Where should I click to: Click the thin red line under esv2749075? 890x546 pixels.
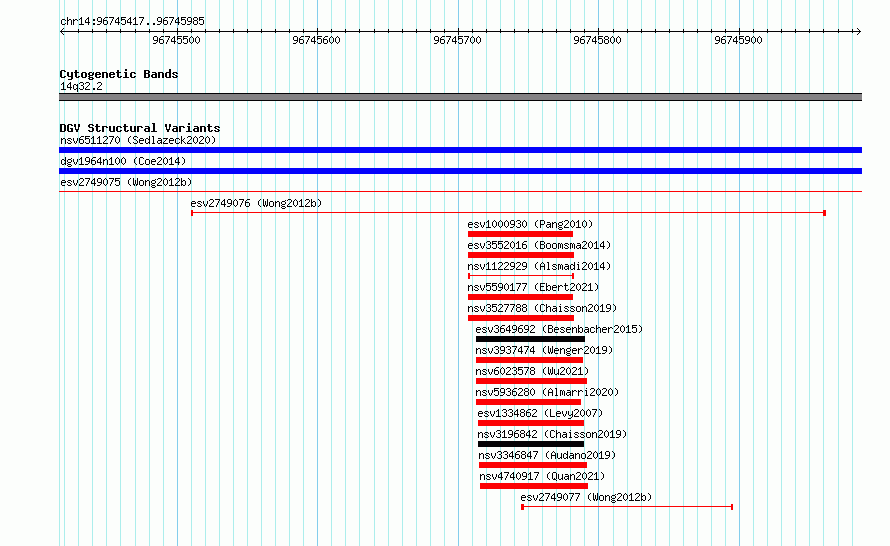(460, 192)
